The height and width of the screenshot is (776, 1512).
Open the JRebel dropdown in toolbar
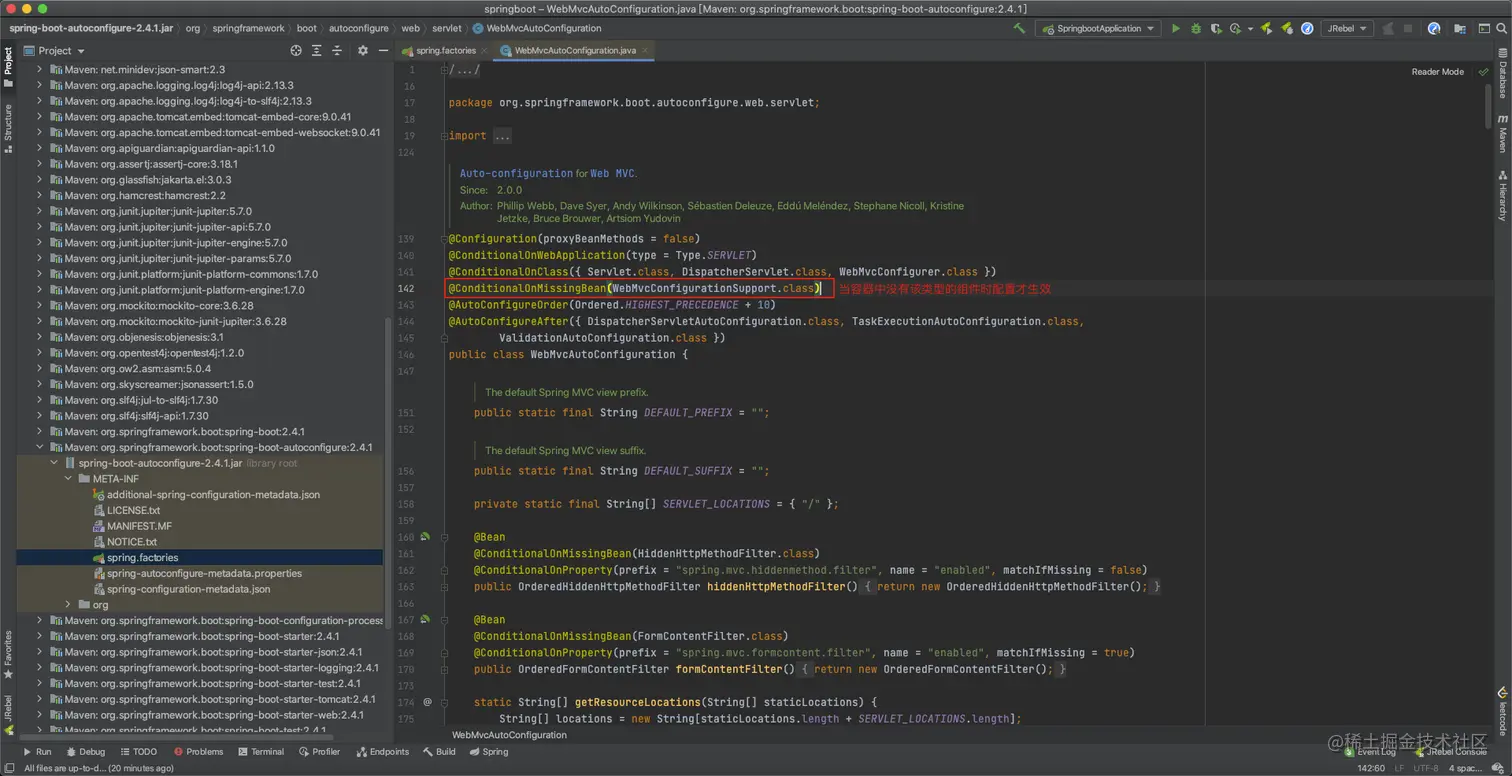1347,28
